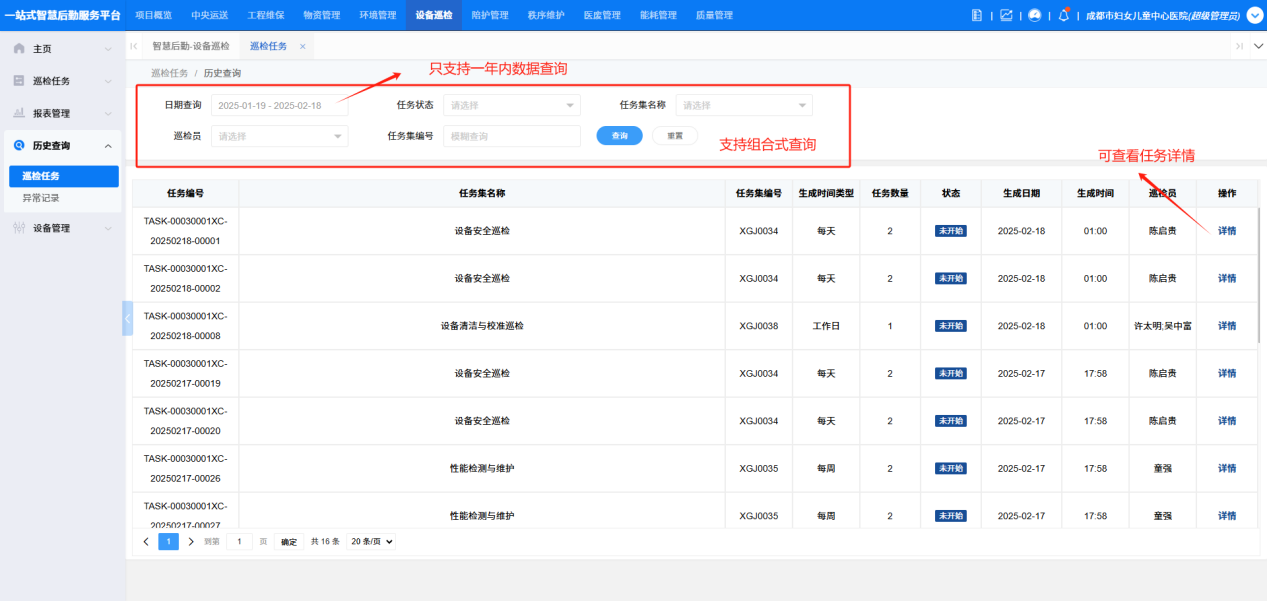Open the 任务状态 dropdown
The height and width of the screenshot is (601, 1267).
511,105
